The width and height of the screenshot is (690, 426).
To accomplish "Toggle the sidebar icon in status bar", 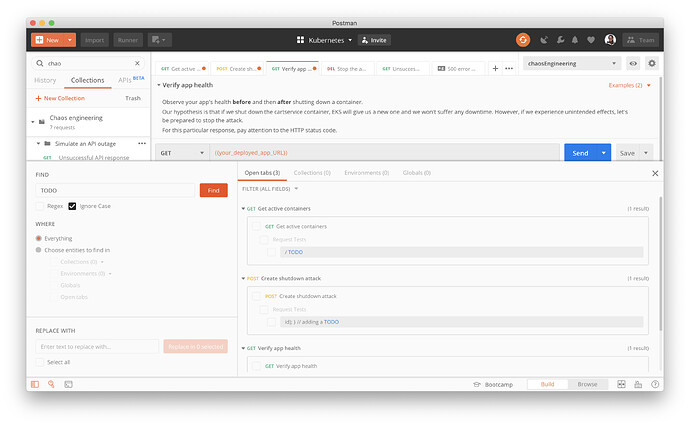I will (35, 384).
